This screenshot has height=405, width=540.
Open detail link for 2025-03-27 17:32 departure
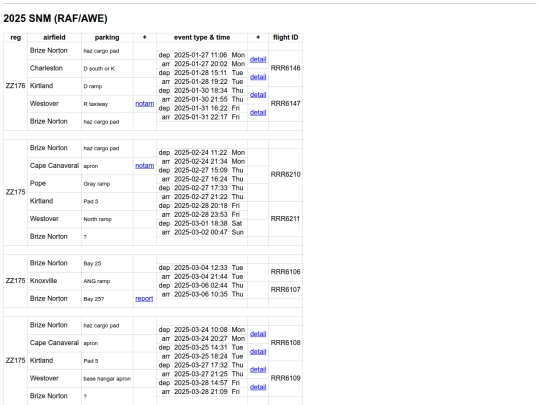click(258, 369)
